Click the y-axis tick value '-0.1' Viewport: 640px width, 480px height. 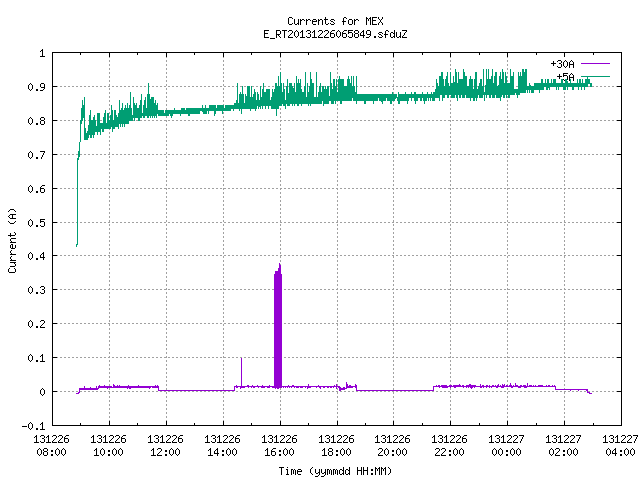pos(33,426)
